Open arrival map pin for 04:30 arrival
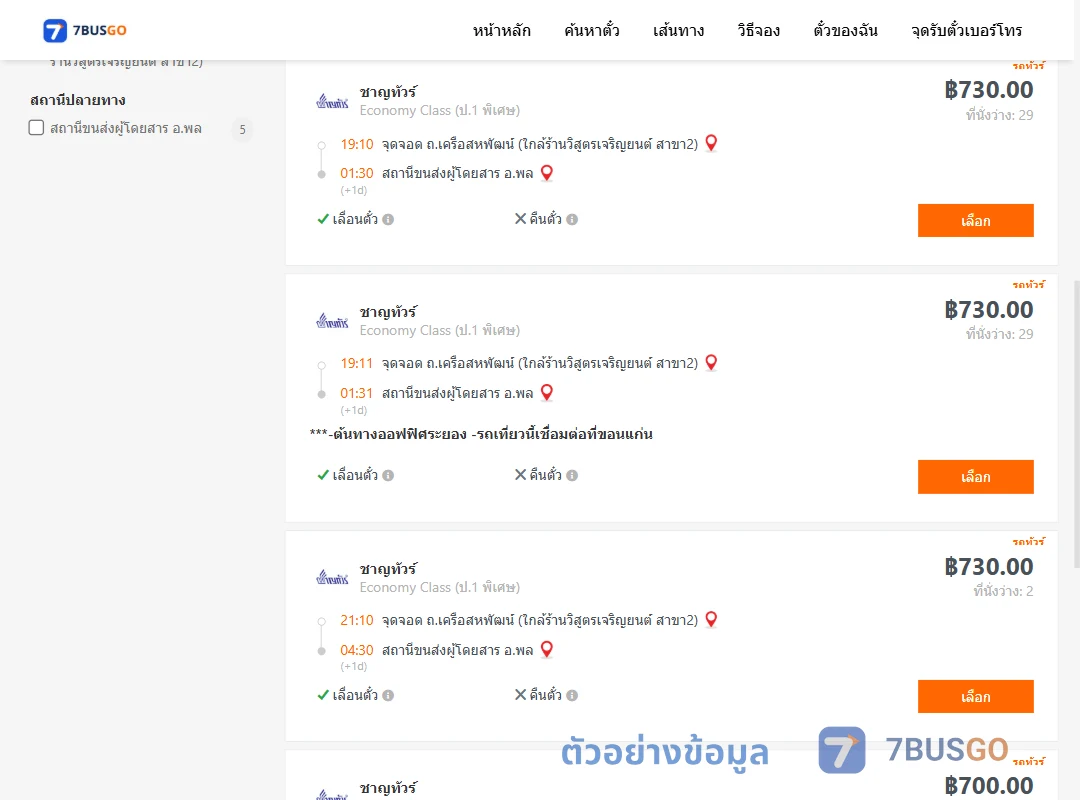 coord(547,649)
